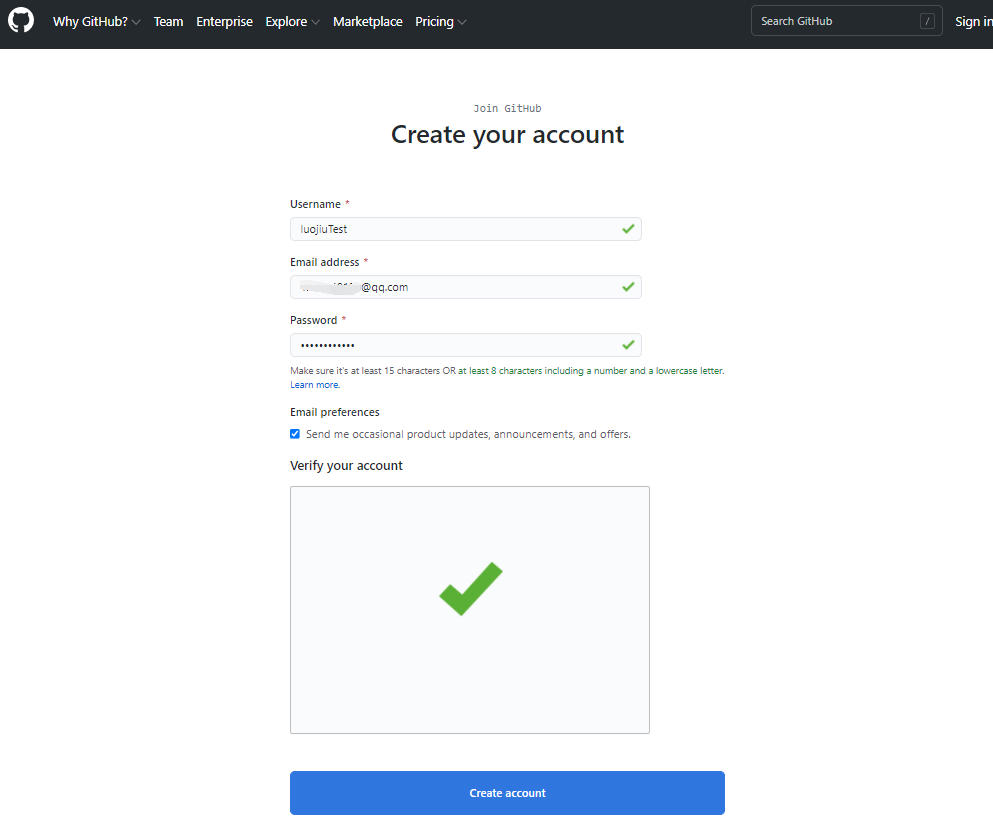993x830 pixels.
Task: Open the Learn more password link
Action: (314, 385)
